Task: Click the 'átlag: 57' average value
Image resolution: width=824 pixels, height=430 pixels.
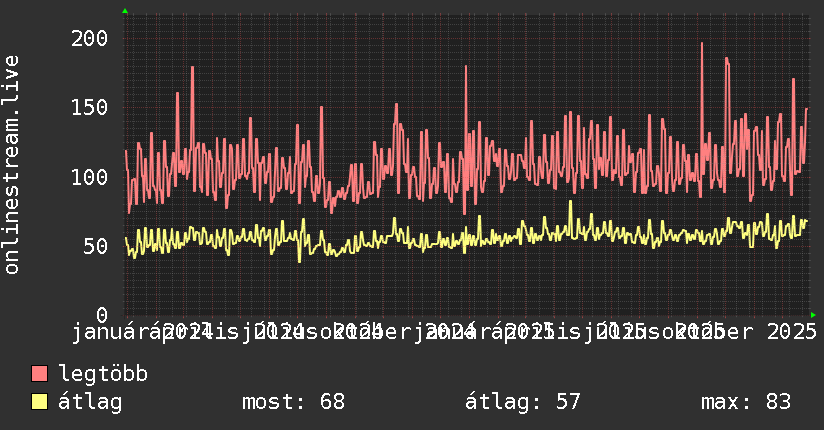Action: [522, 402]
